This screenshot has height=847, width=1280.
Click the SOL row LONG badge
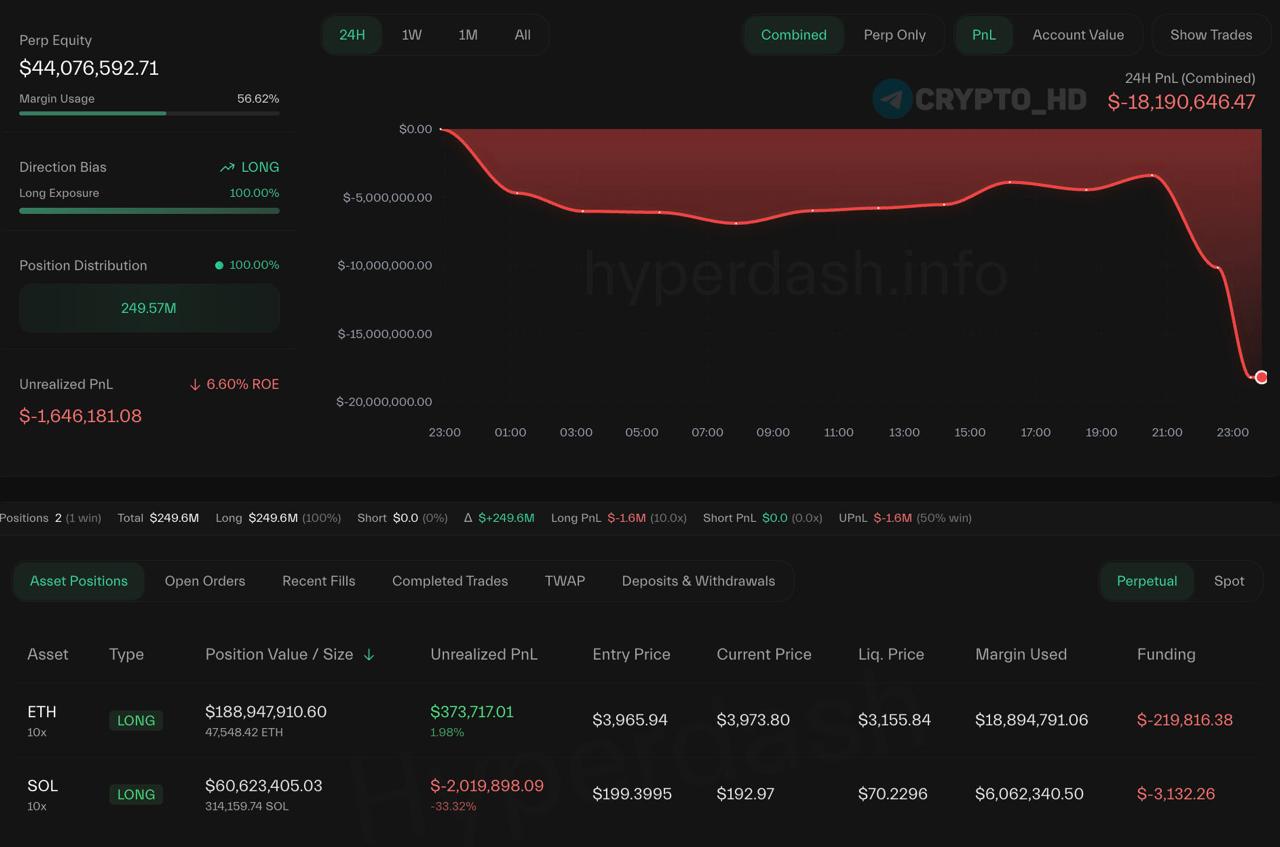click(136, 795)
